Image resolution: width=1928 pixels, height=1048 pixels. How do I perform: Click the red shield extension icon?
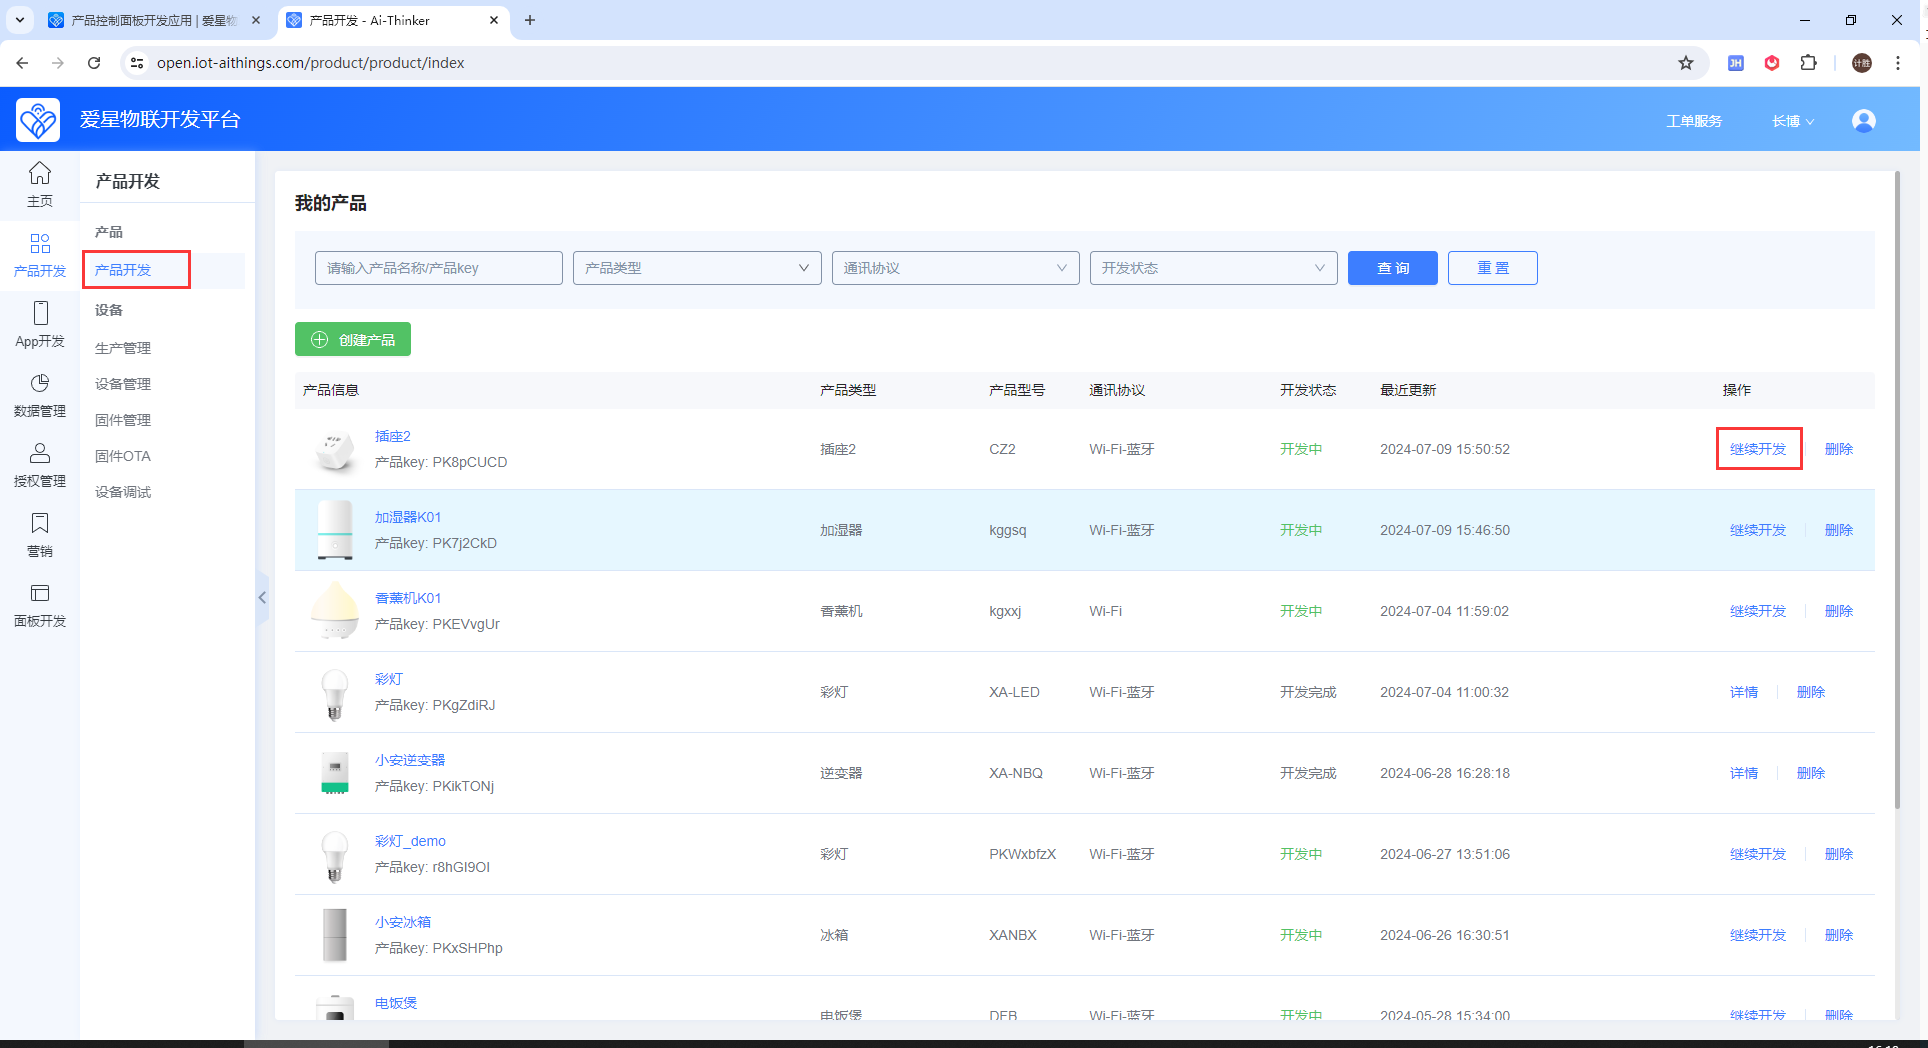coord(1772,63)
